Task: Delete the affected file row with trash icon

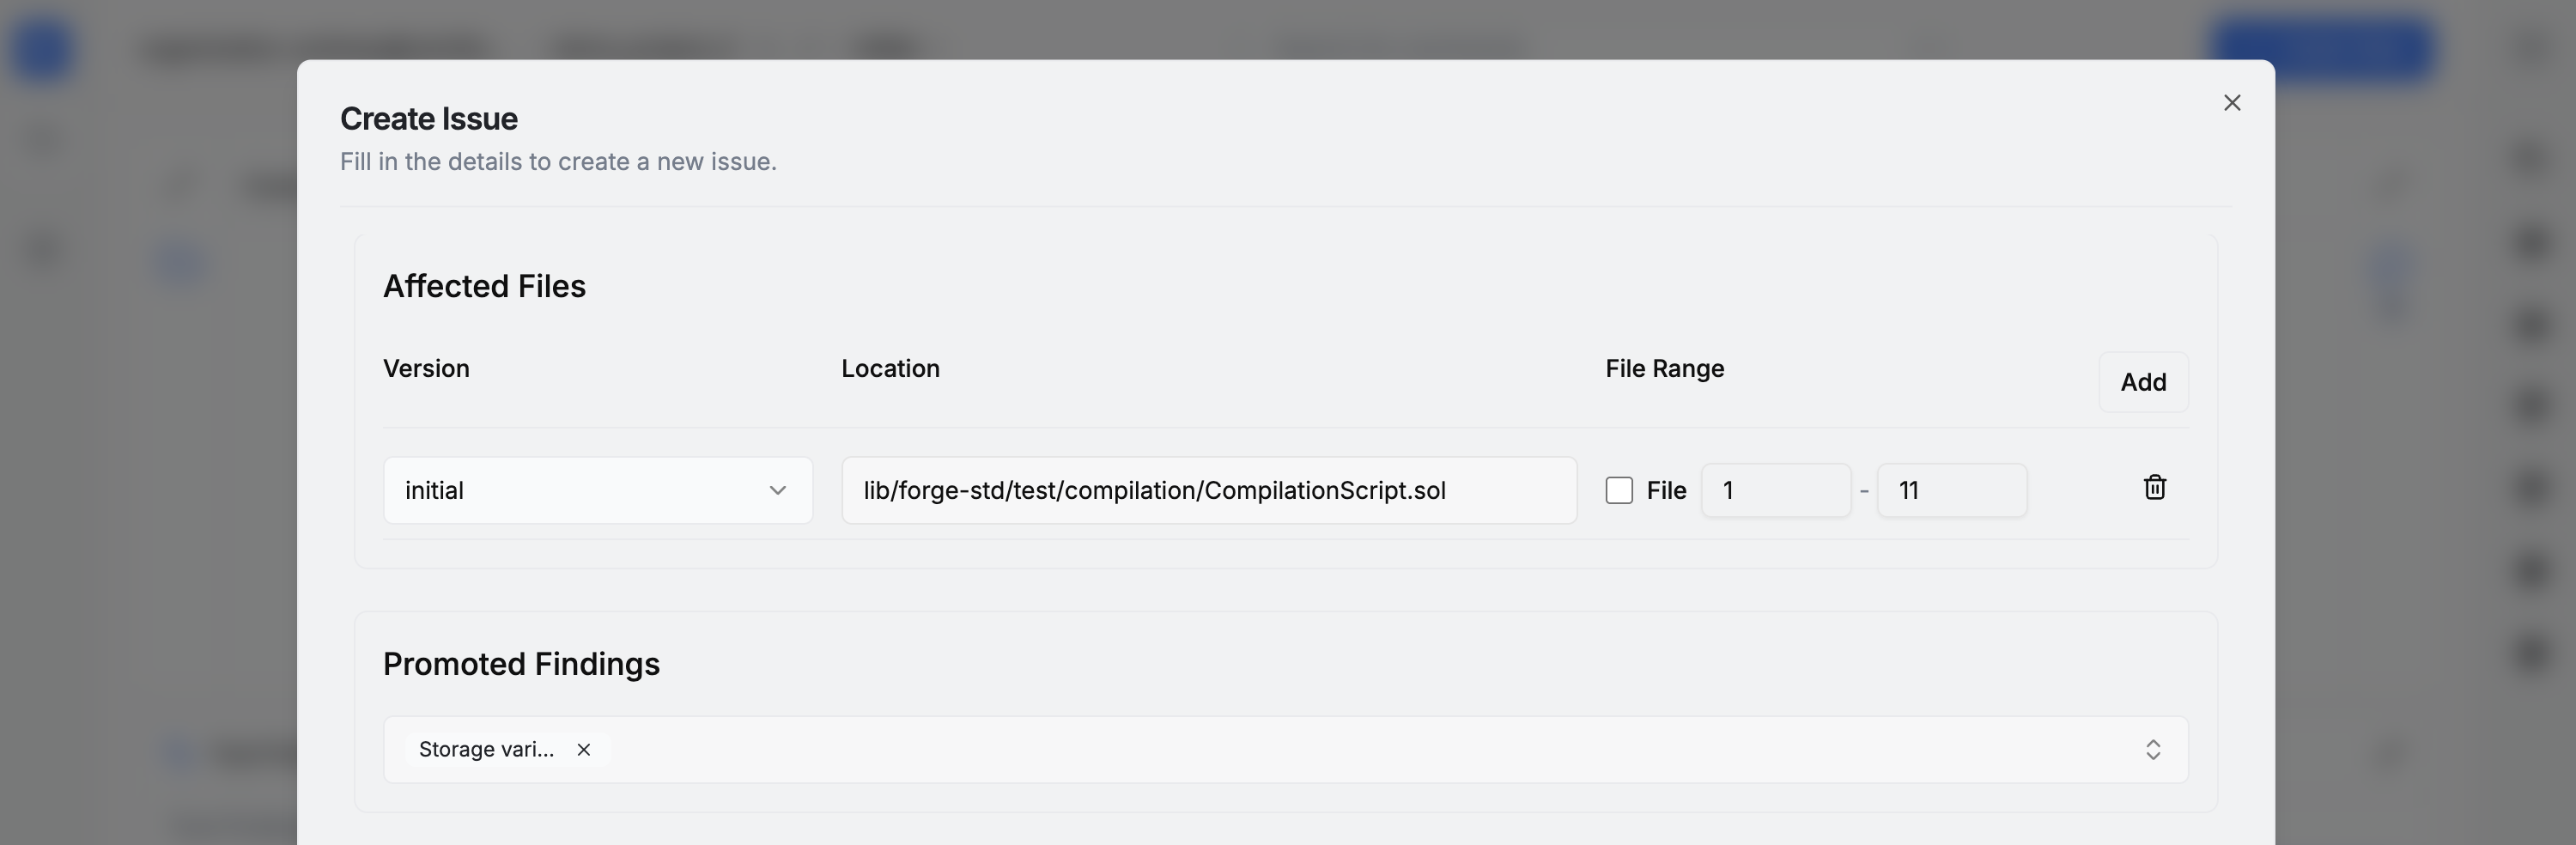Action: click(2154, 488)
